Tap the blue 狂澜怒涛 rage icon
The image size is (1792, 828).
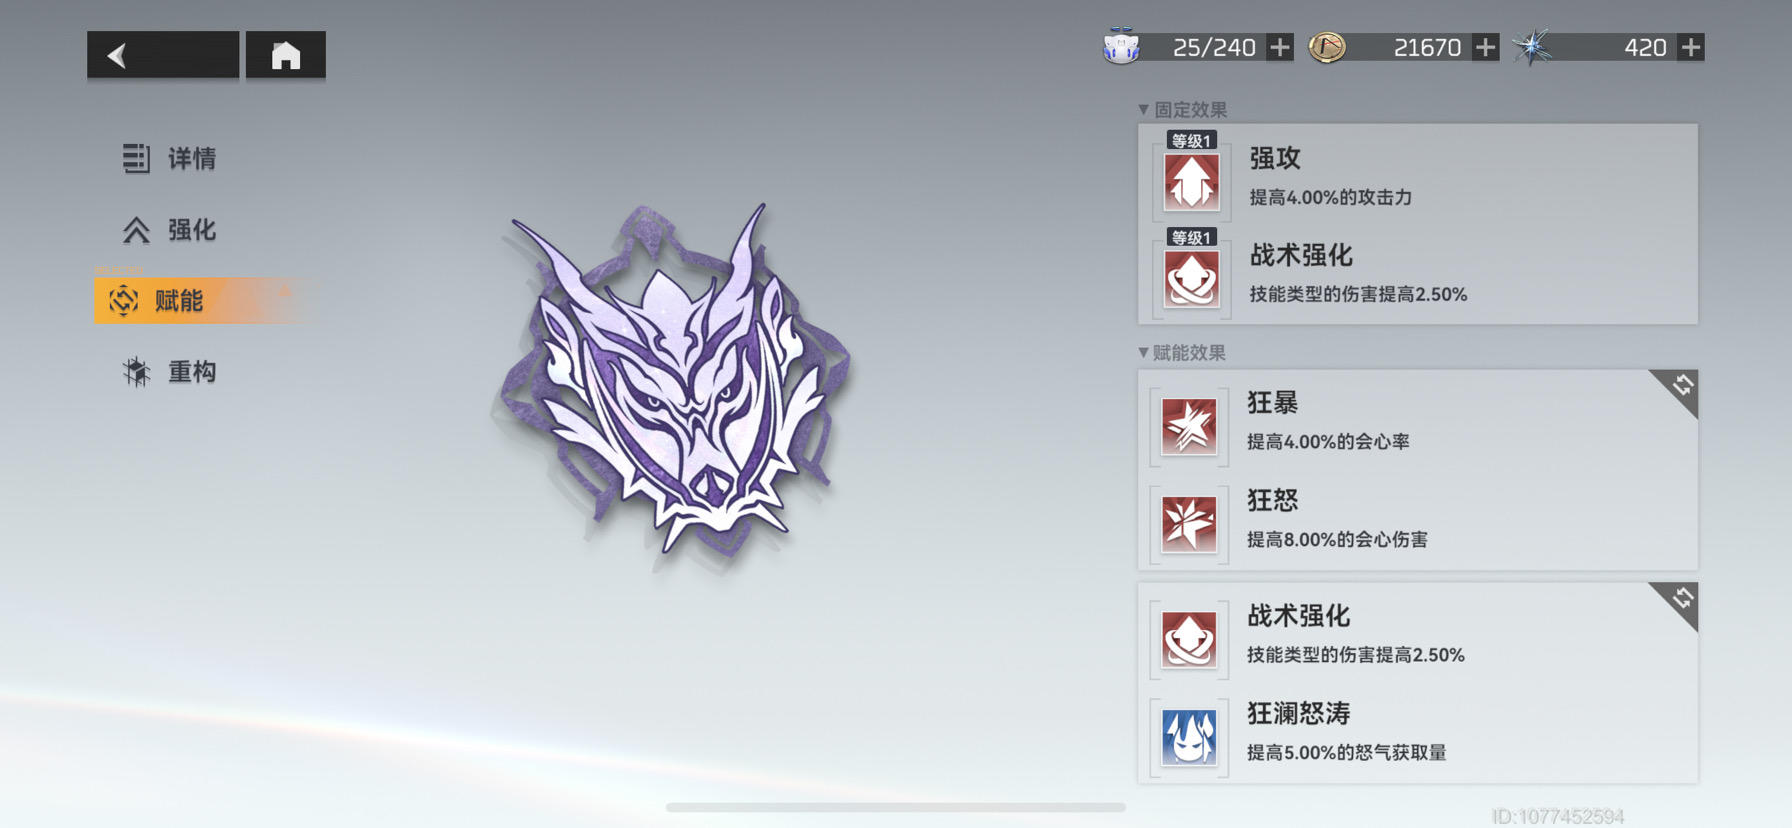1189,737
